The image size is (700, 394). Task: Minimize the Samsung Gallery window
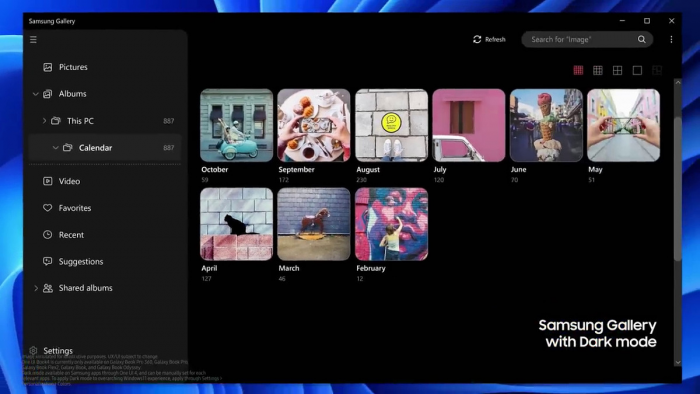click(x=622, y=21)
